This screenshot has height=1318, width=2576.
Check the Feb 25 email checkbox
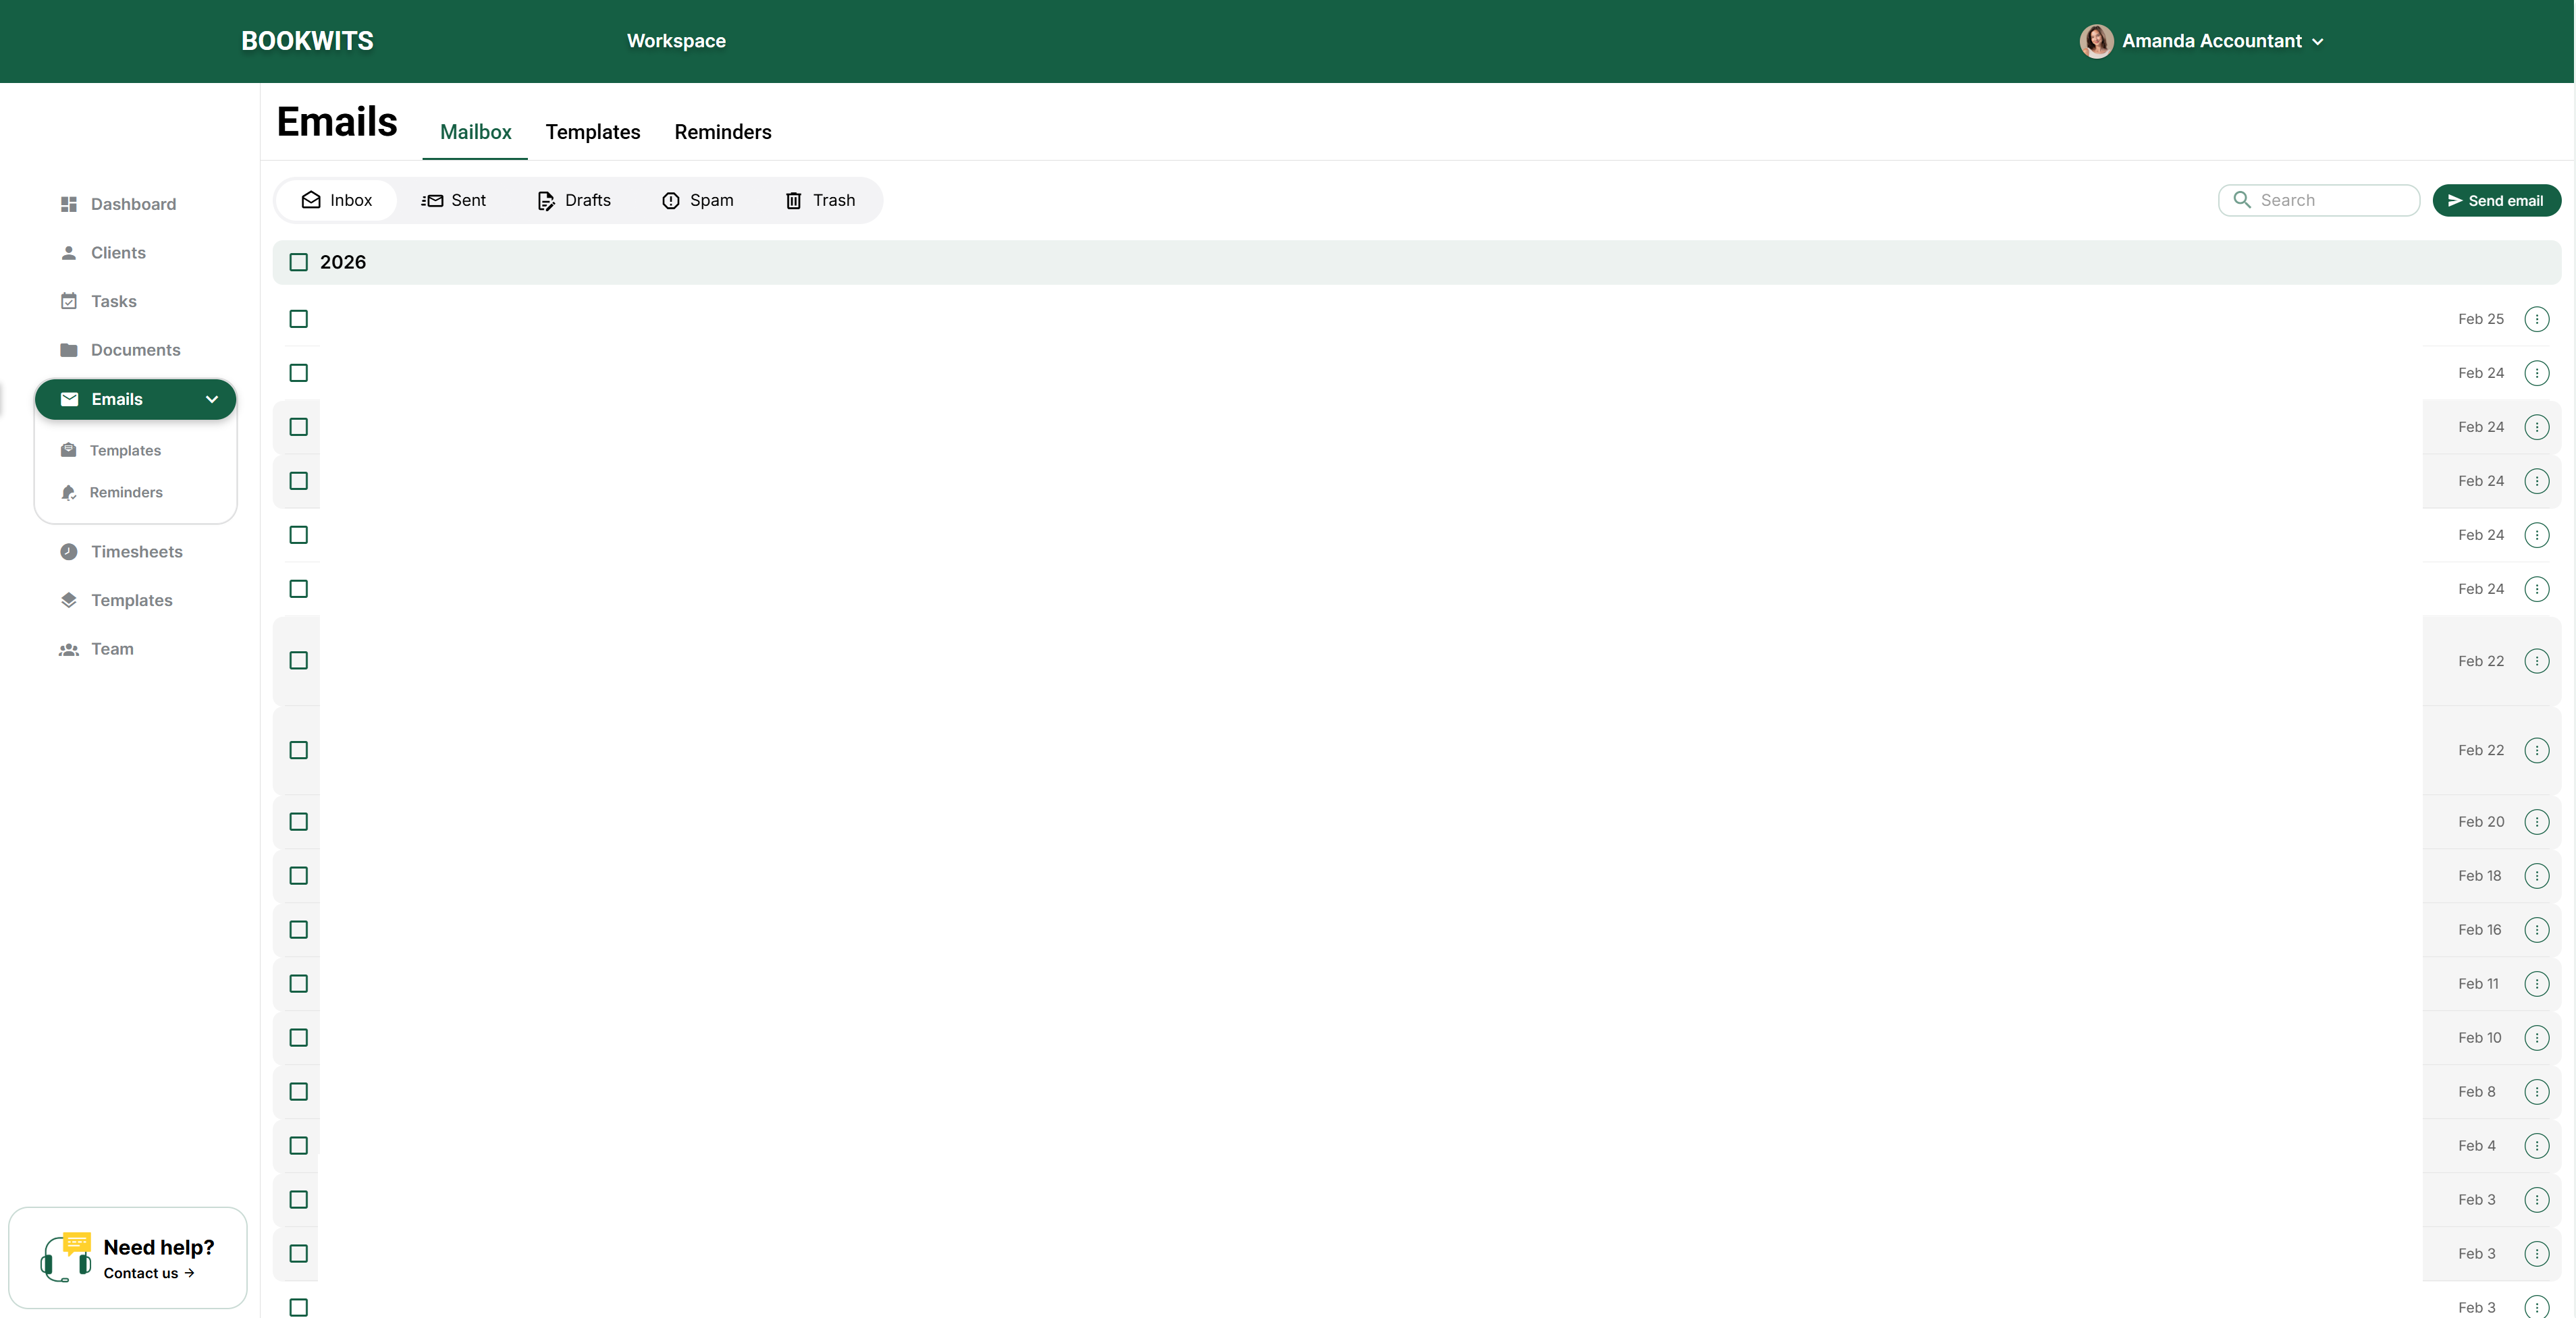[298, 319]
